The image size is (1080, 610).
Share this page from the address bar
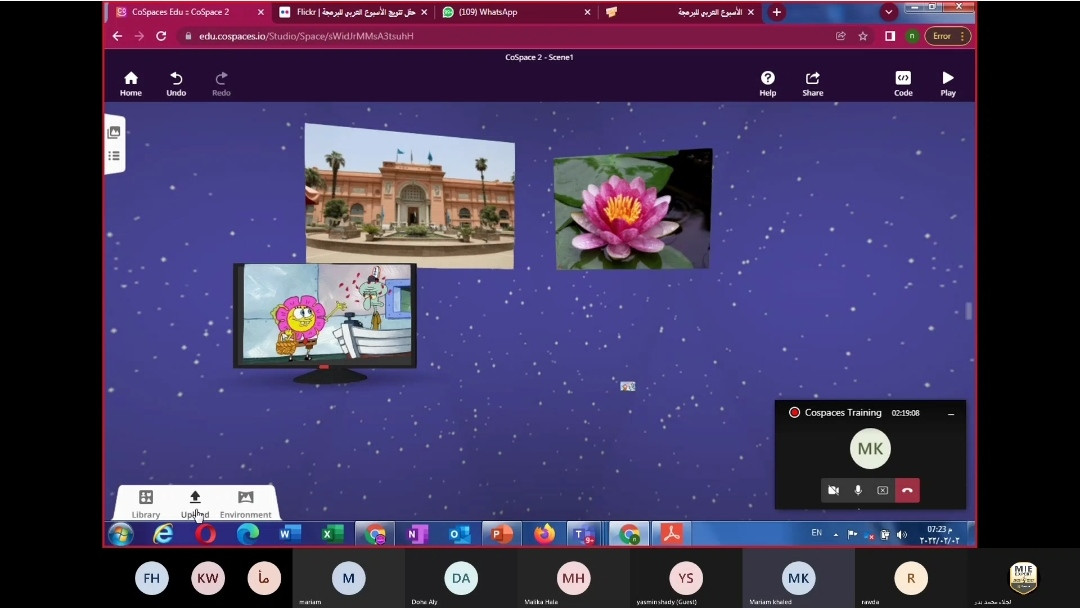point(840,36)
